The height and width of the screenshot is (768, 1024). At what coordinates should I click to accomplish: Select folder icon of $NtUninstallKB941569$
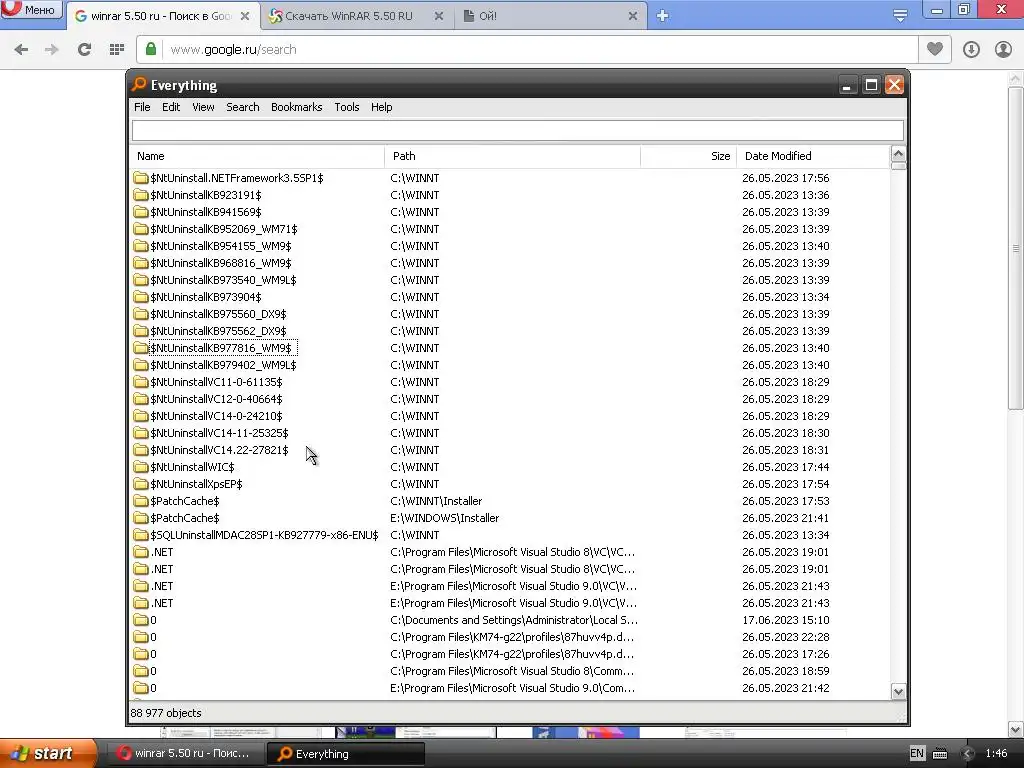click(x=140, y=212)
